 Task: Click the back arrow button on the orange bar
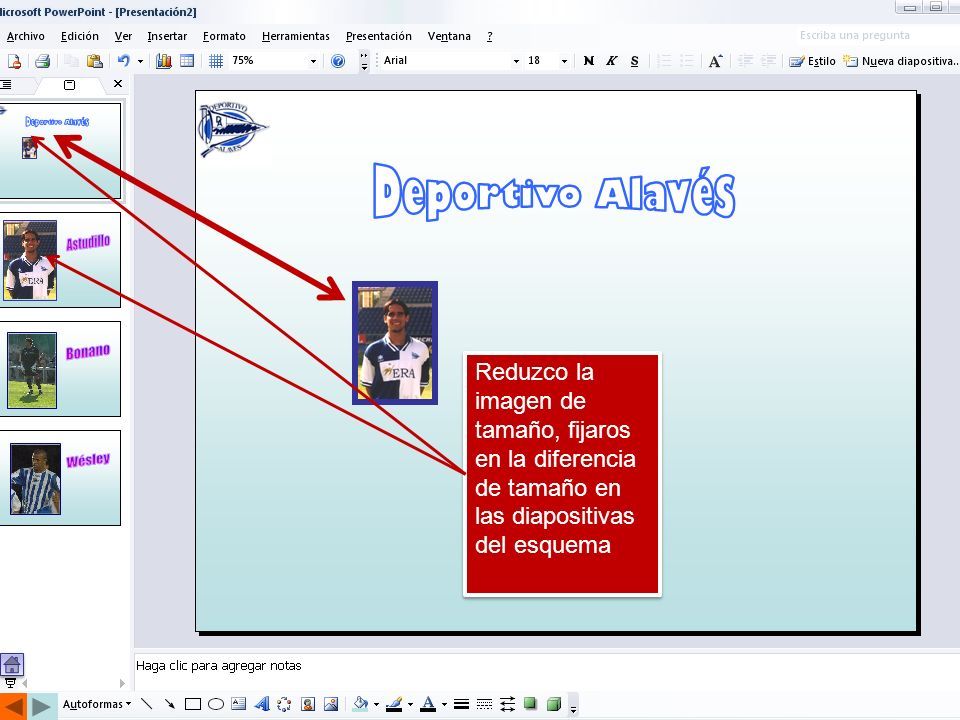(13, 707)
